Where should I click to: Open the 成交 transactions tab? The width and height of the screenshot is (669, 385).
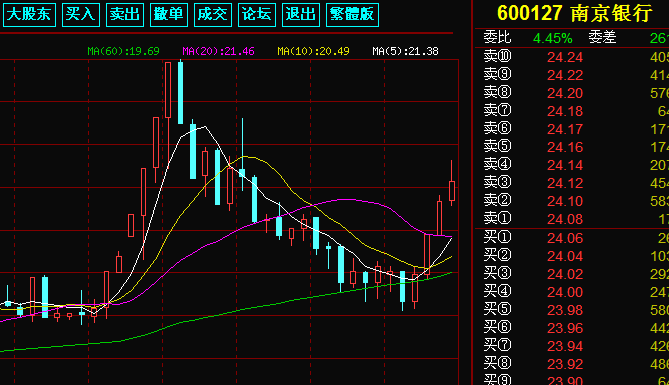click(x=213, y=15)
